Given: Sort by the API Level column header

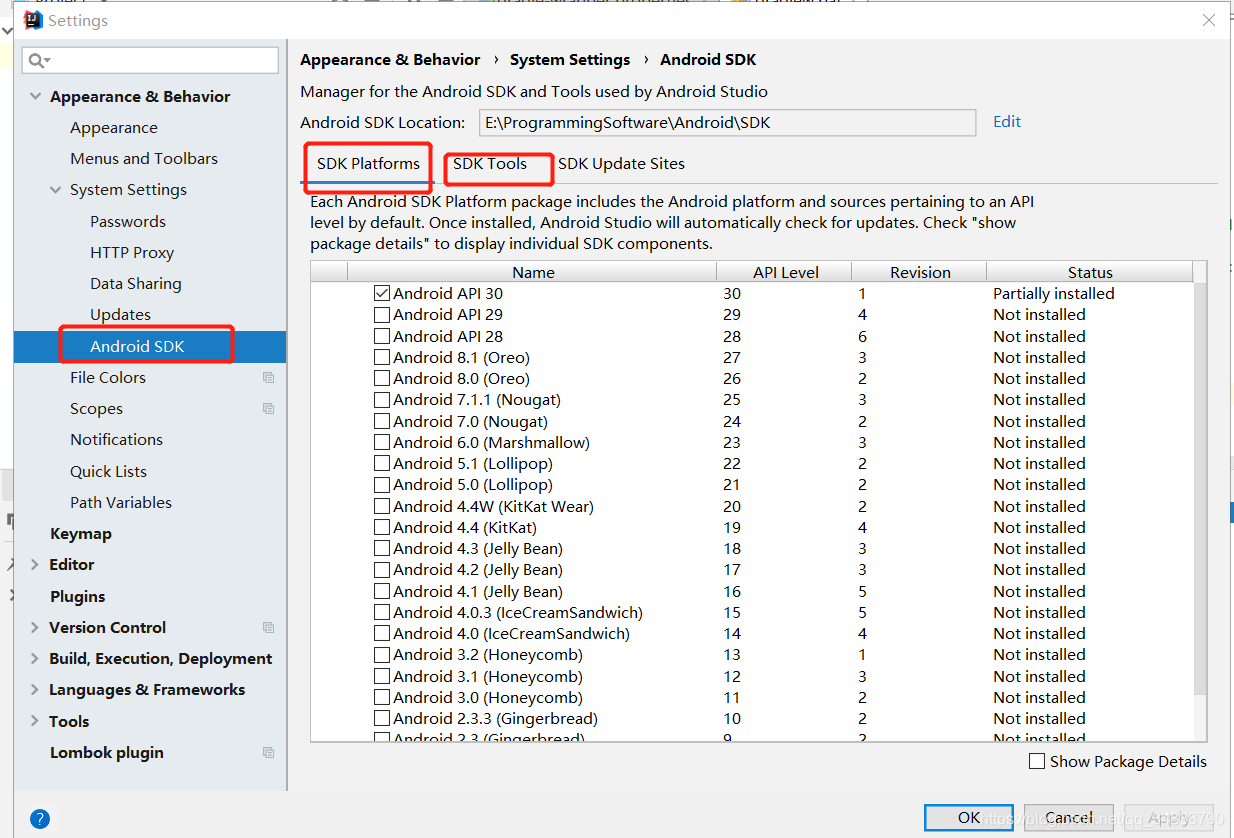Looking at the screenshot, I should click(786, 272).
